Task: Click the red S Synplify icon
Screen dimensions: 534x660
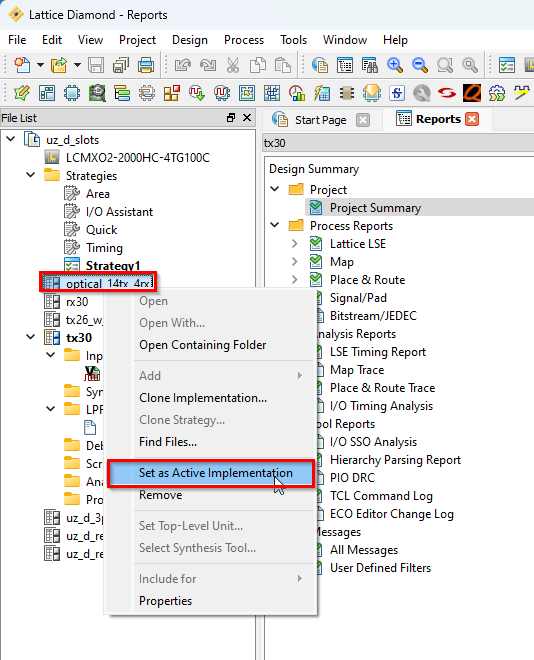Action: tap(447, 93)
